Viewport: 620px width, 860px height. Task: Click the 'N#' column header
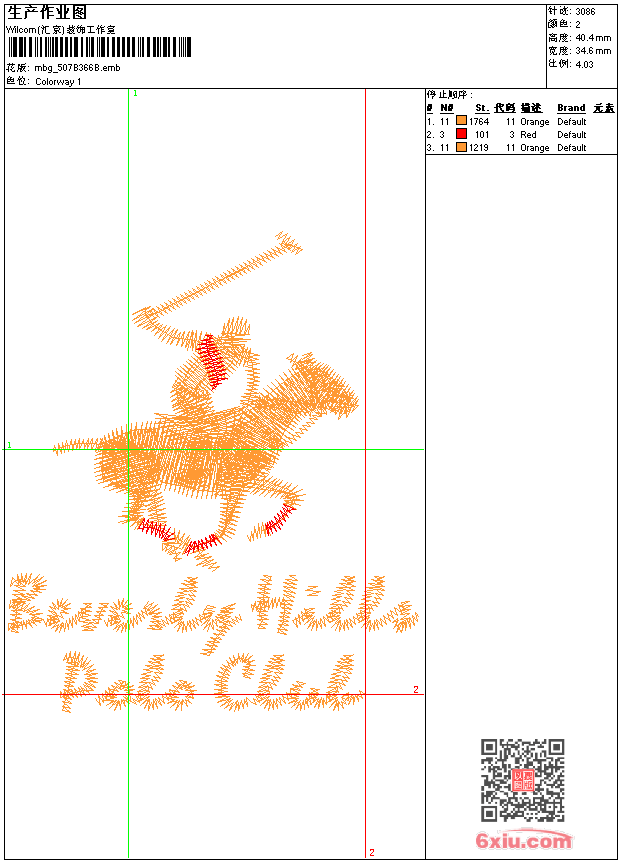447,108
